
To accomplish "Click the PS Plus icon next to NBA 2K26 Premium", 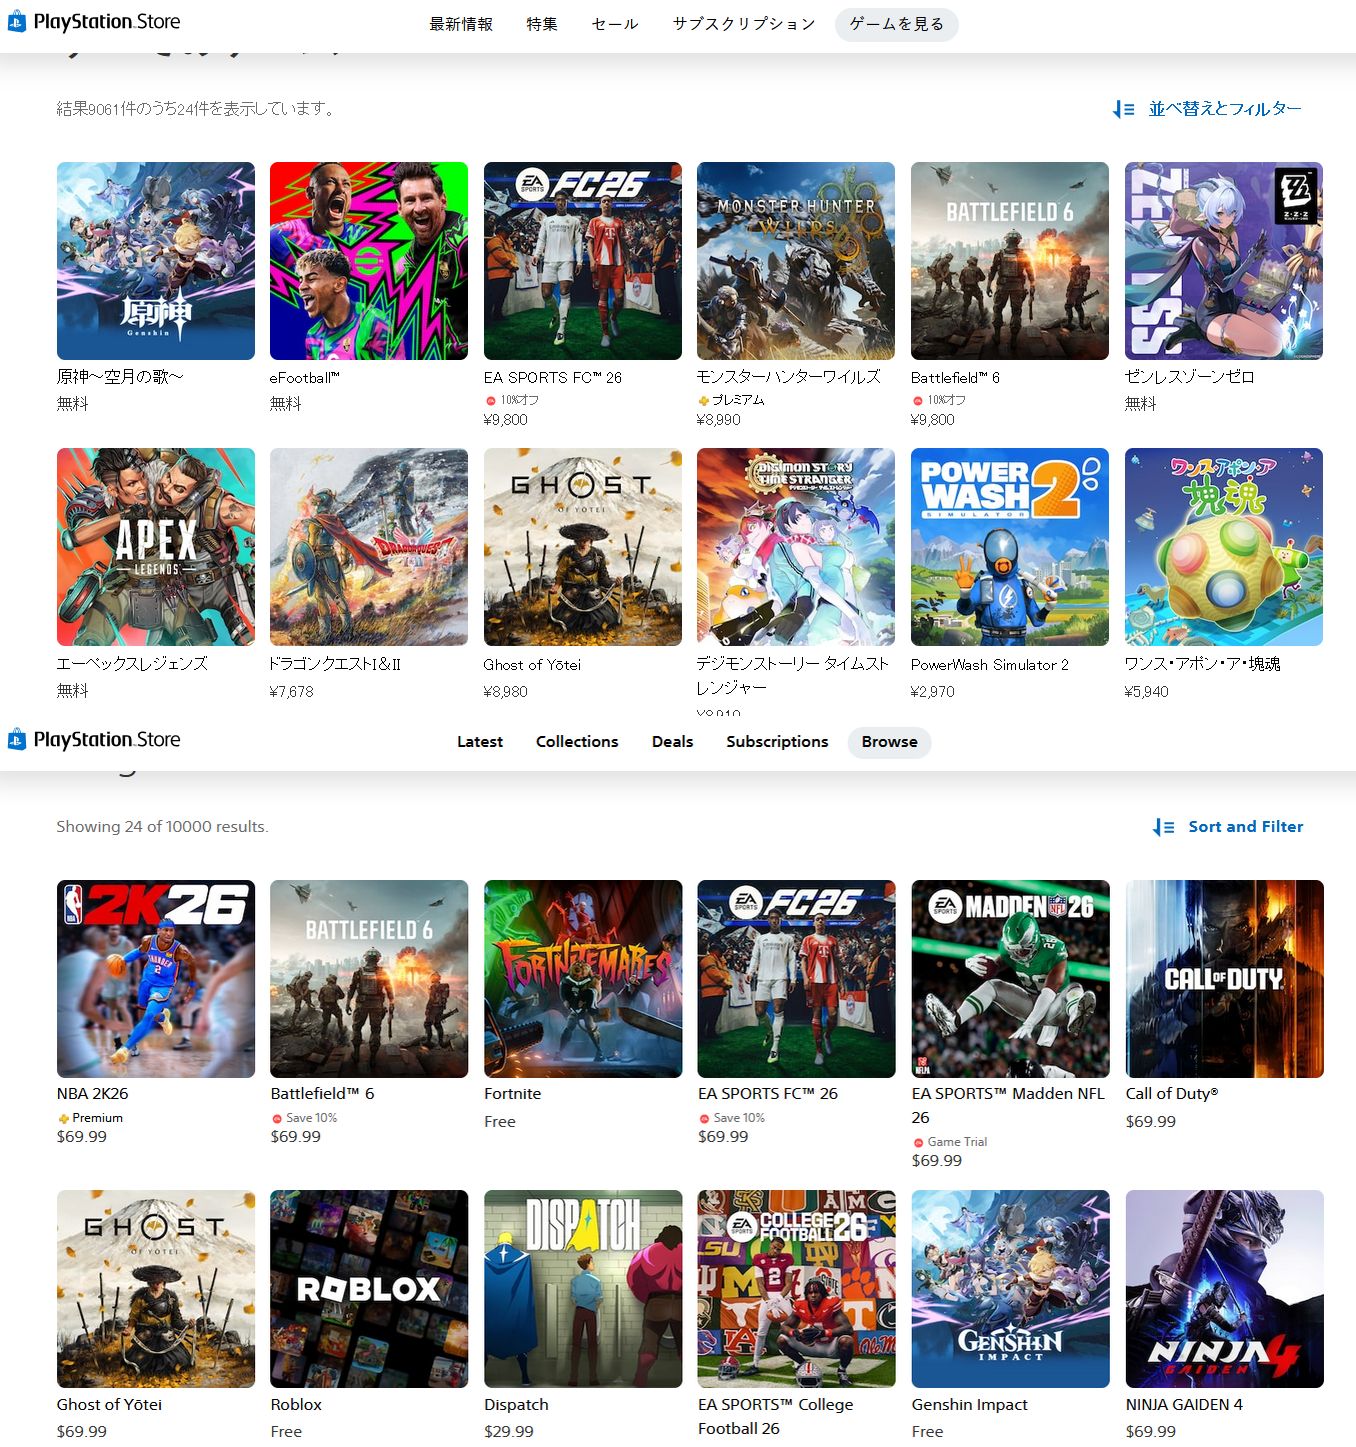I will pyautogui.click(x=63, y=1118).
